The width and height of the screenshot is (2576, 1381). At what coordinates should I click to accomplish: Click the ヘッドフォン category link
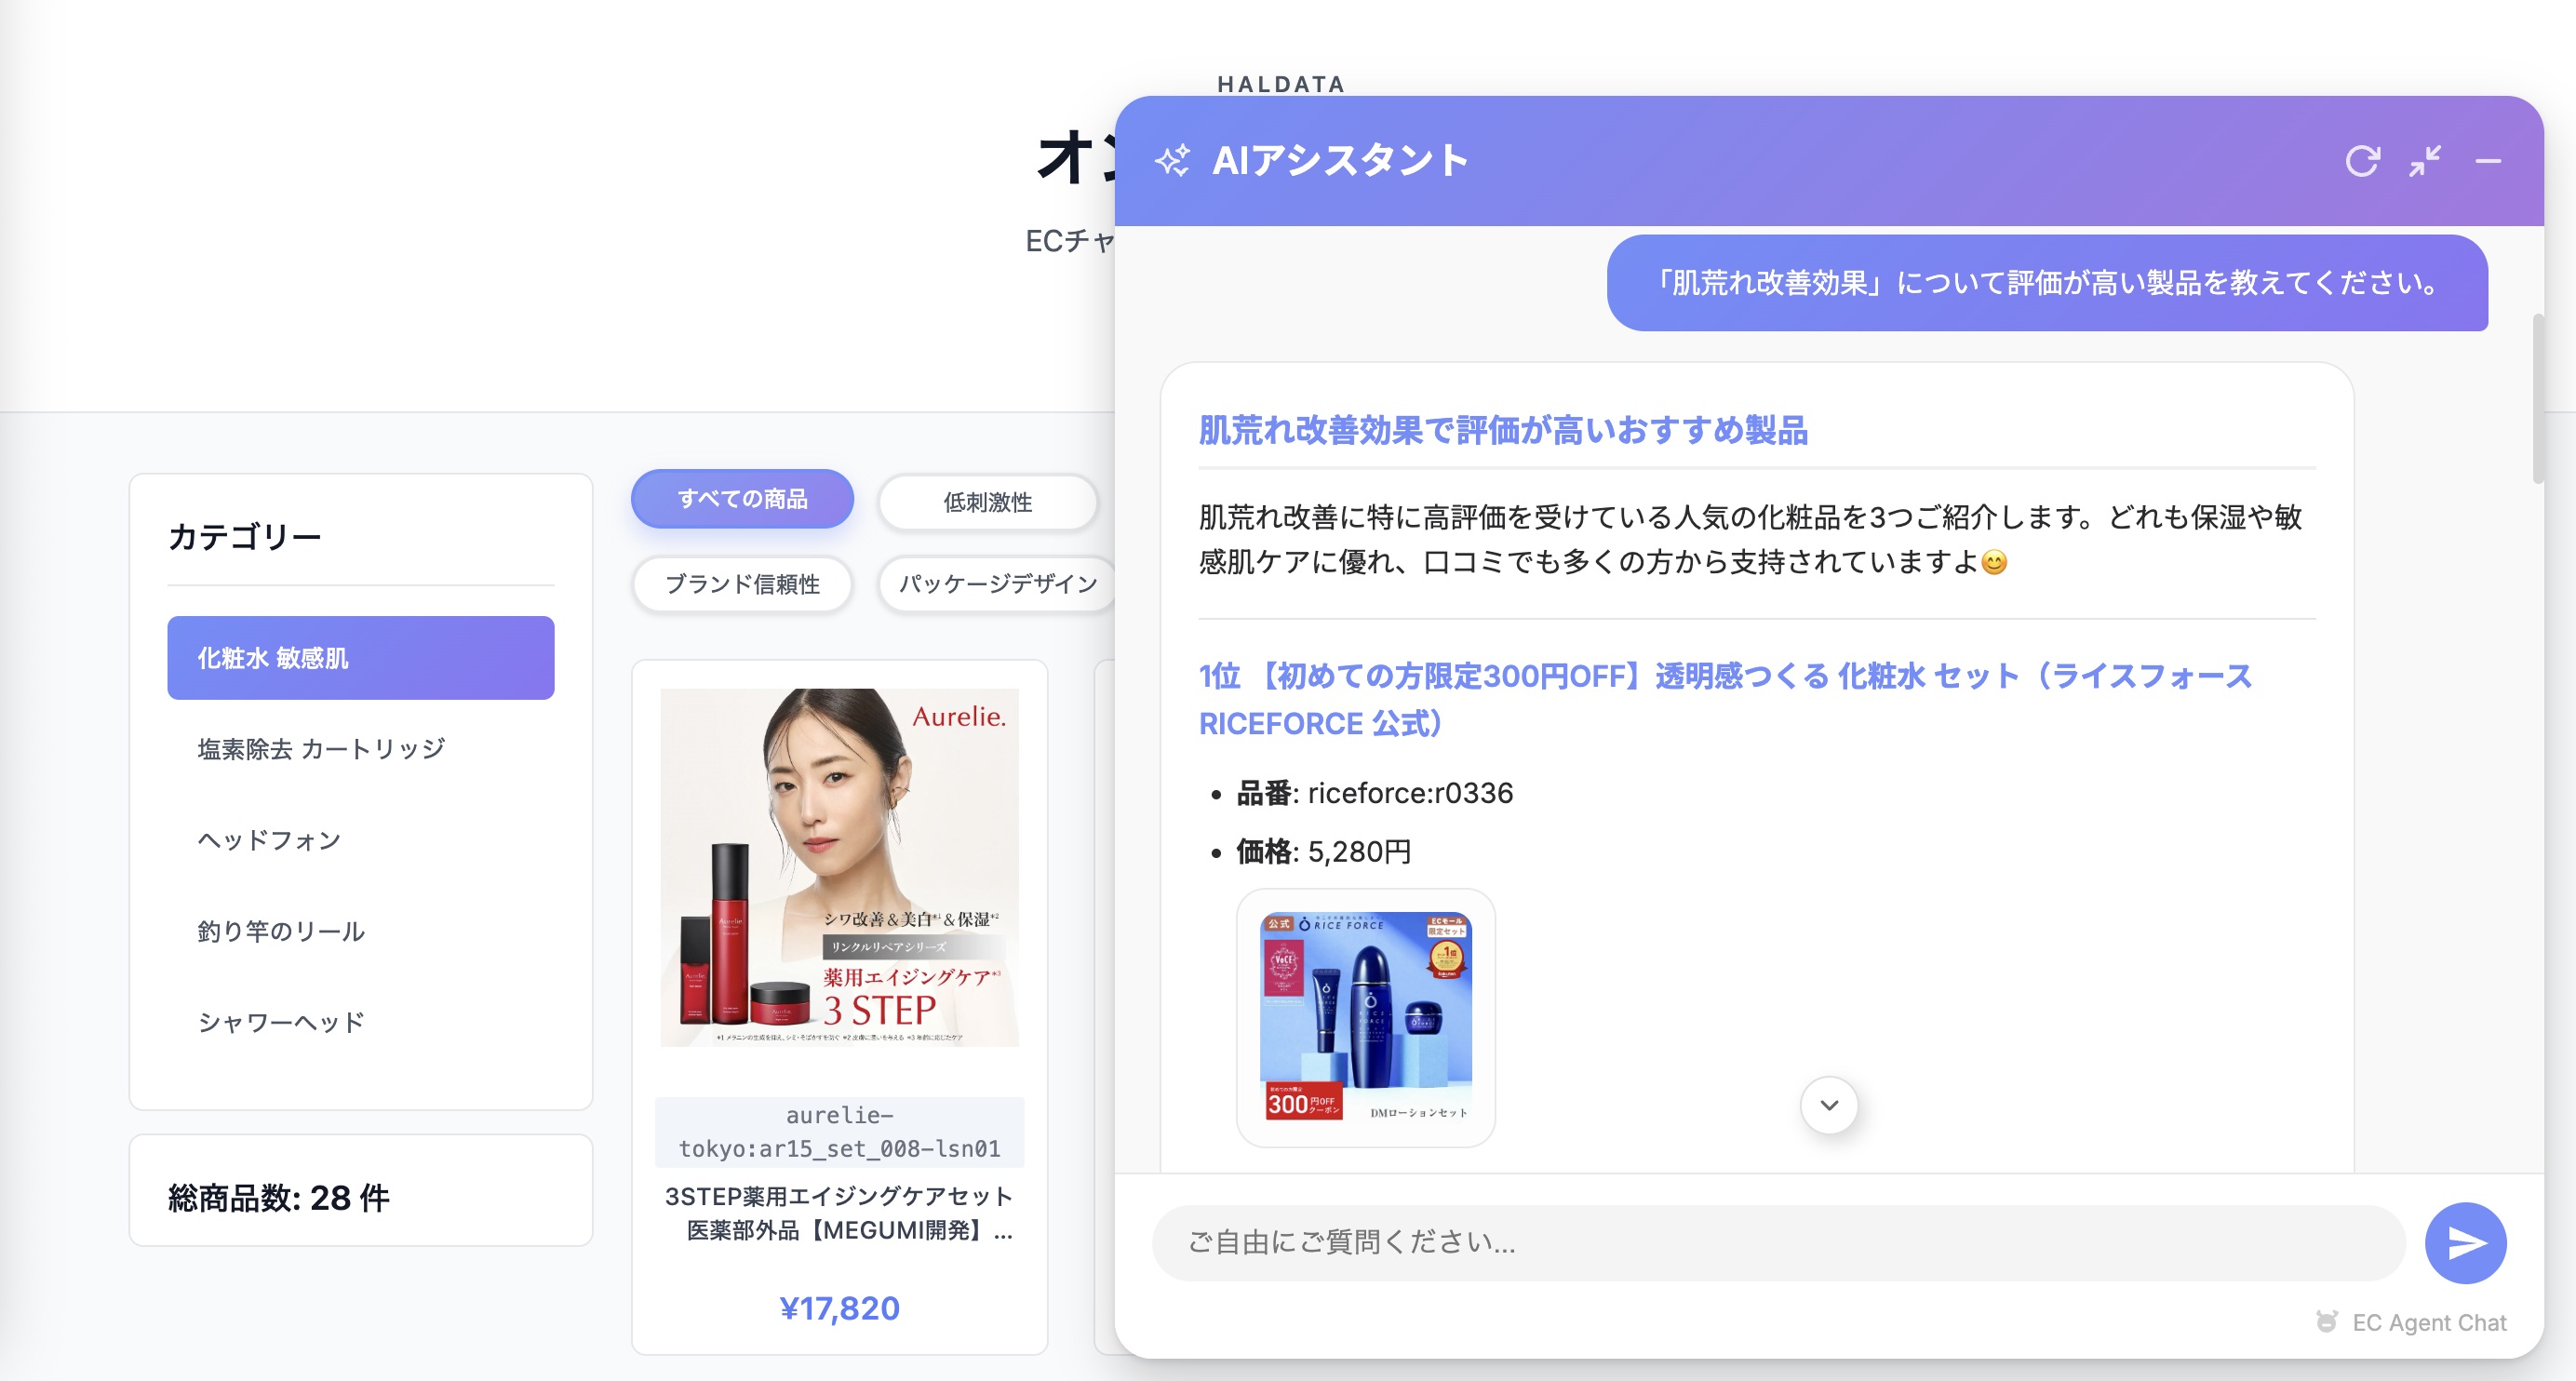pyautogui.click(x=269, y=840)
